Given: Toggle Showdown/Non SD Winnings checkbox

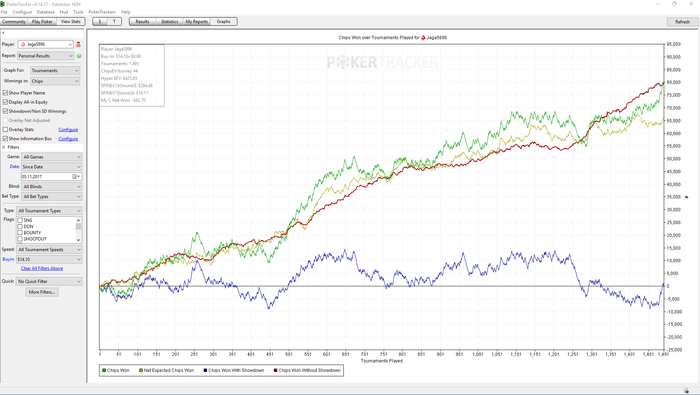Looking at the screenshot, I should pos(5,111).
